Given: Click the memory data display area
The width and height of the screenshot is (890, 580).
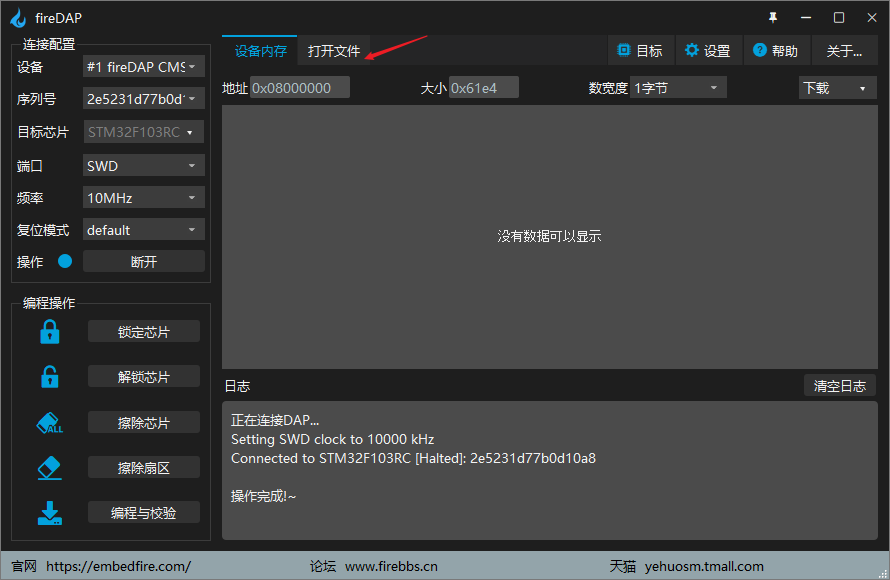Looking at the screenshot, I should point(549,237).
